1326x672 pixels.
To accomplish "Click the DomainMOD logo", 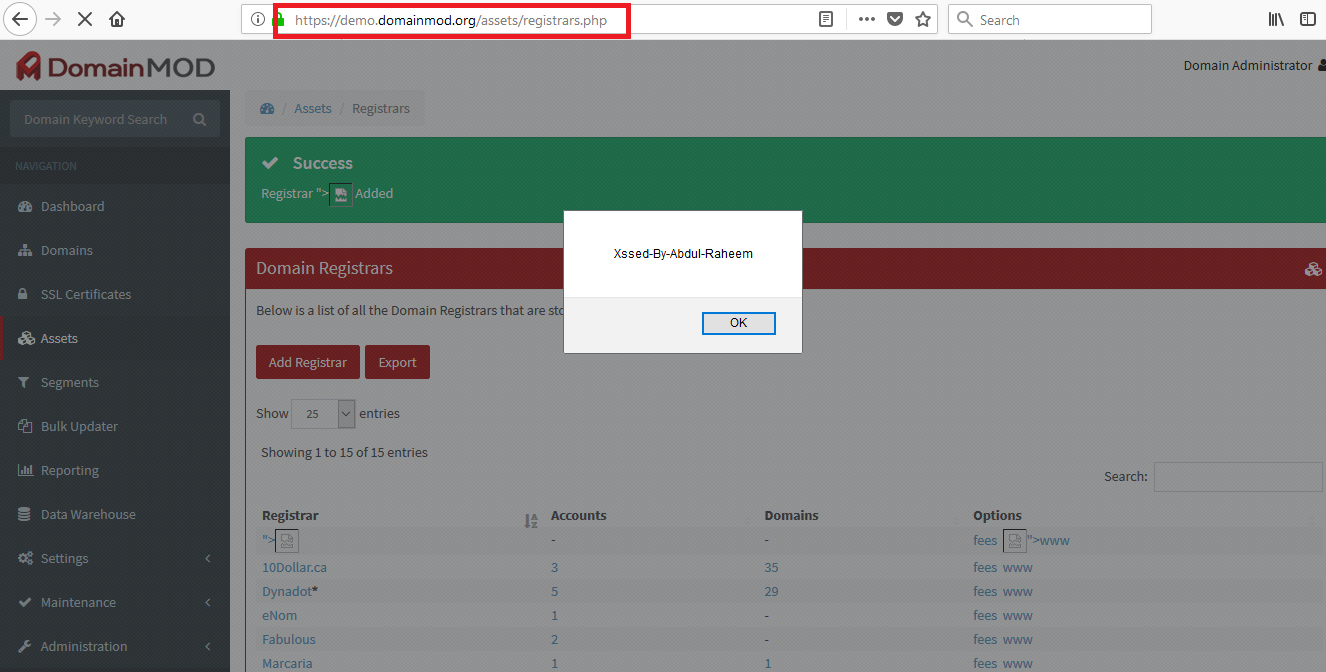I will point(115,67).
